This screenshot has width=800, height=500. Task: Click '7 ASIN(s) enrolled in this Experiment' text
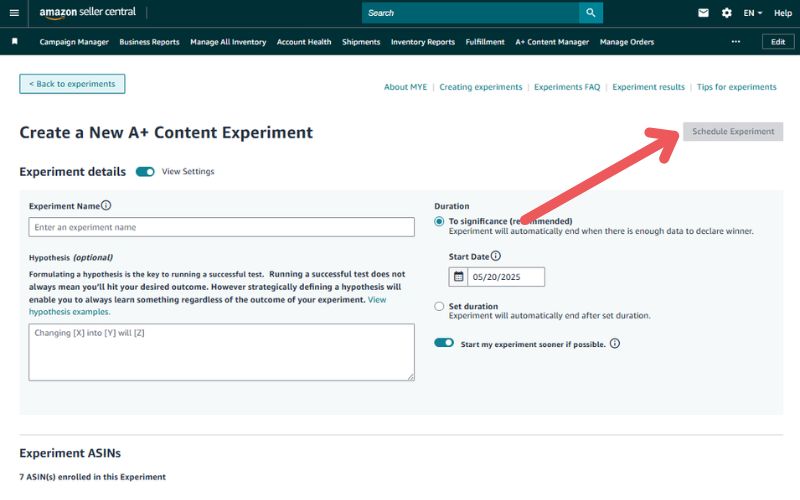92,477
